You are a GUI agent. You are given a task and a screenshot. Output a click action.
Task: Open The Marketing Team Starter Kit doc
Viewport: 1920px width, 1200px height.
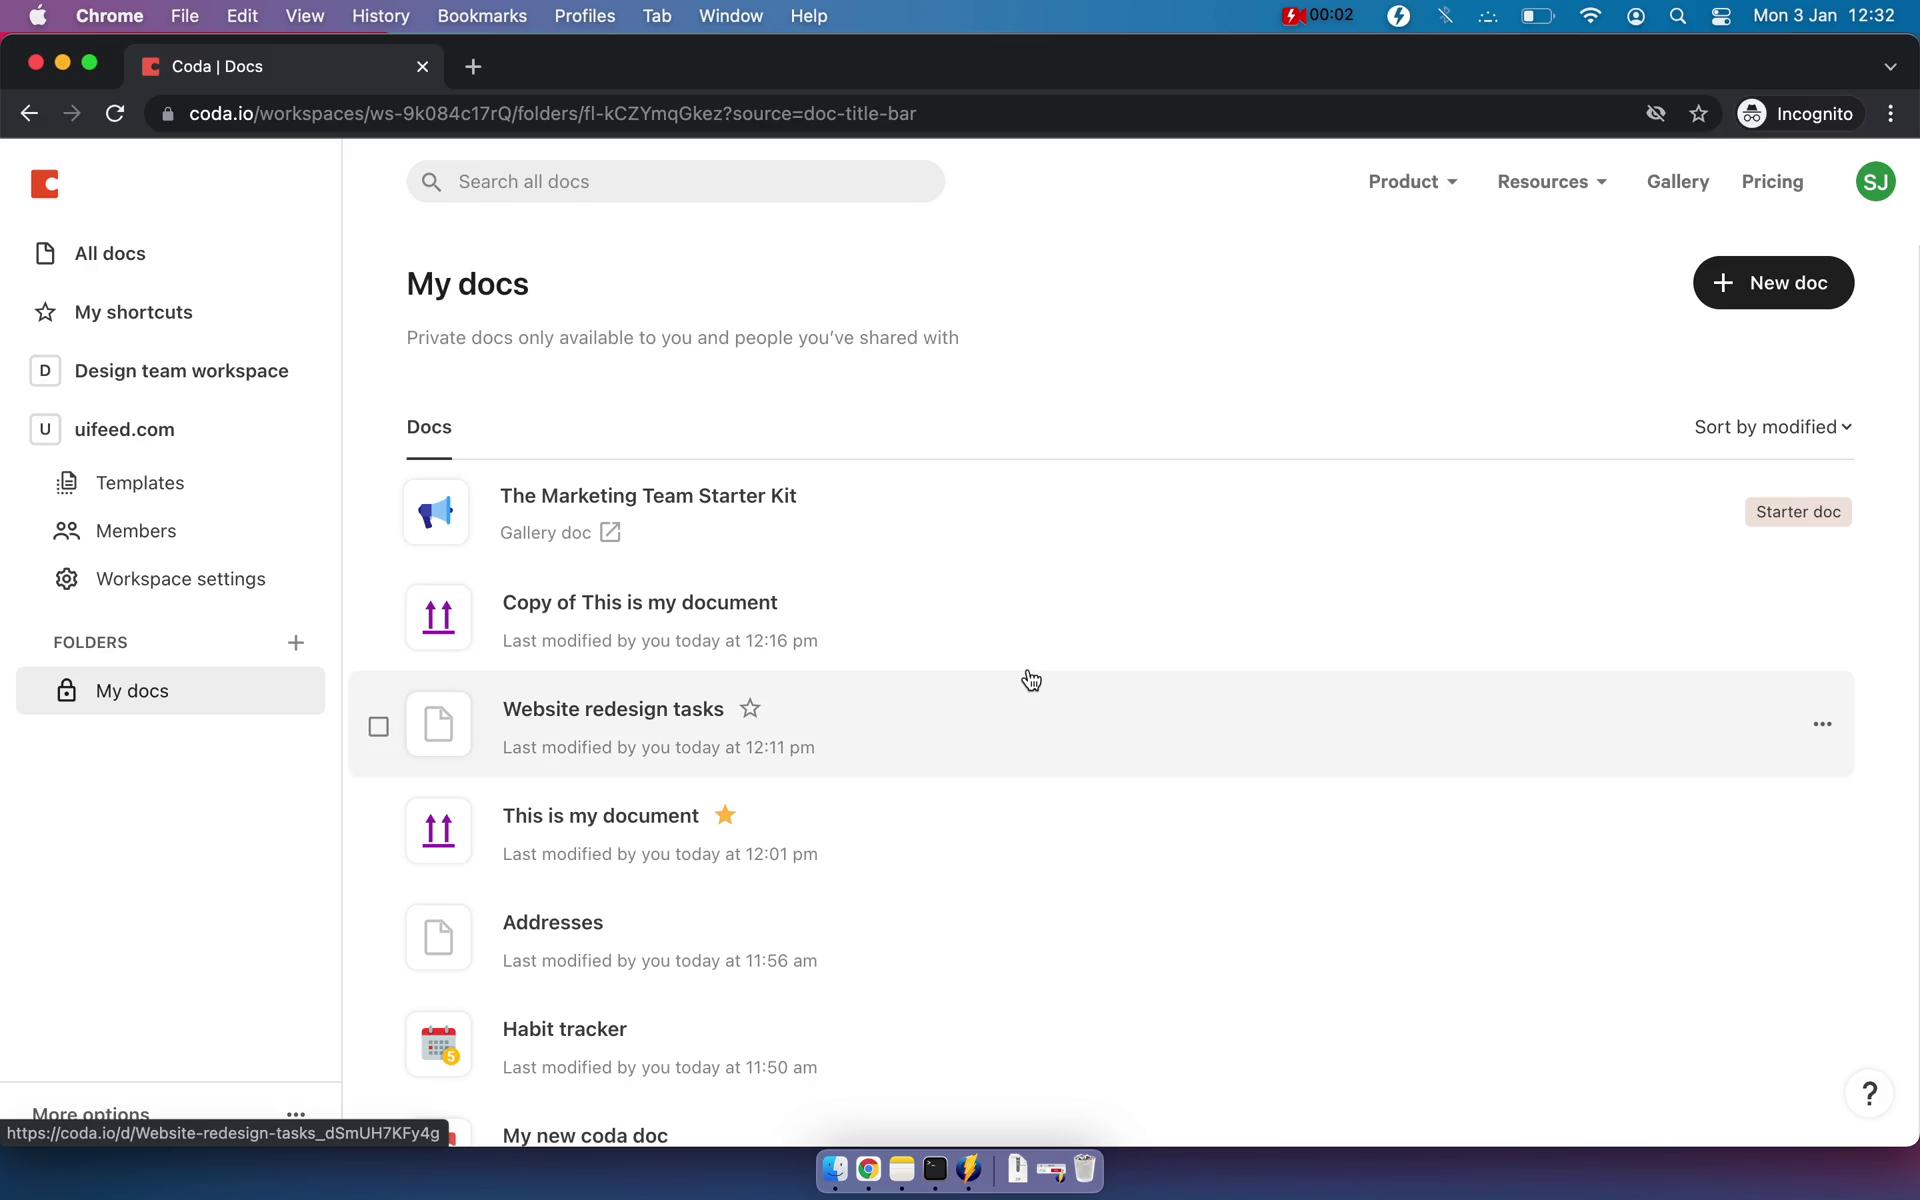point(648,496)
